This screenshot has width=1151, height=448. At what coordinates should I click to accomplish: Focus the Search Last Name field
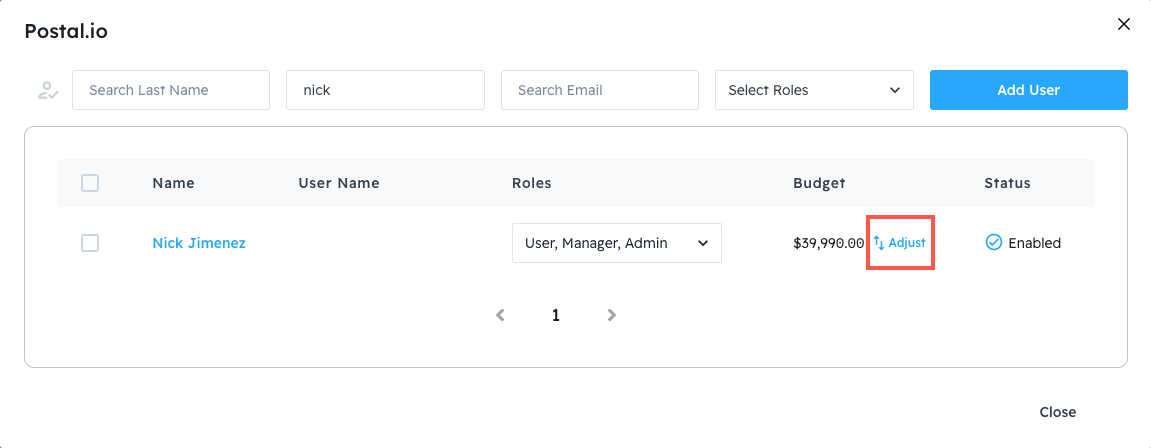pos(171,90)
